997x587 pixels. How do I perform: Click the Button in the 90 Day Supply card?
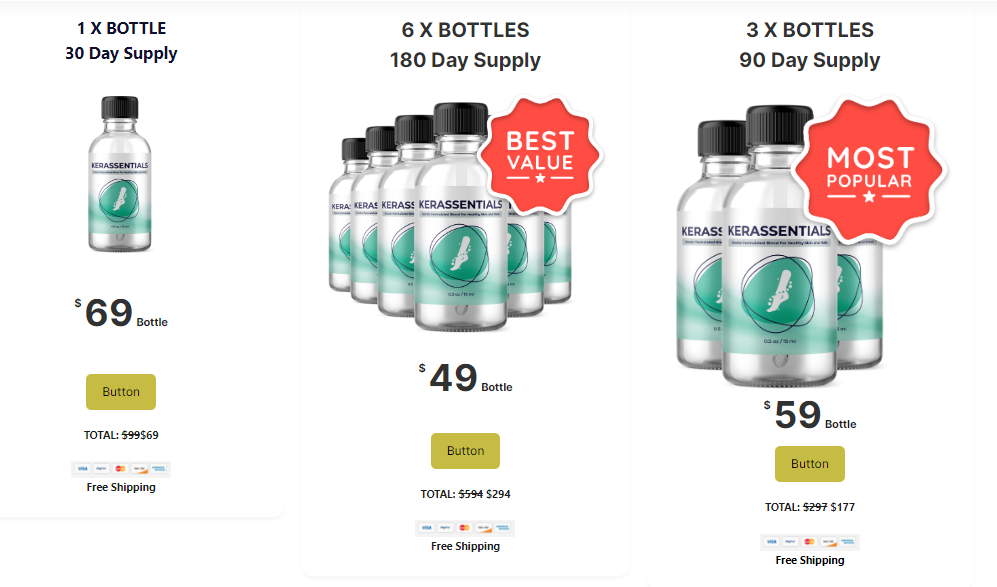(809, 463)
